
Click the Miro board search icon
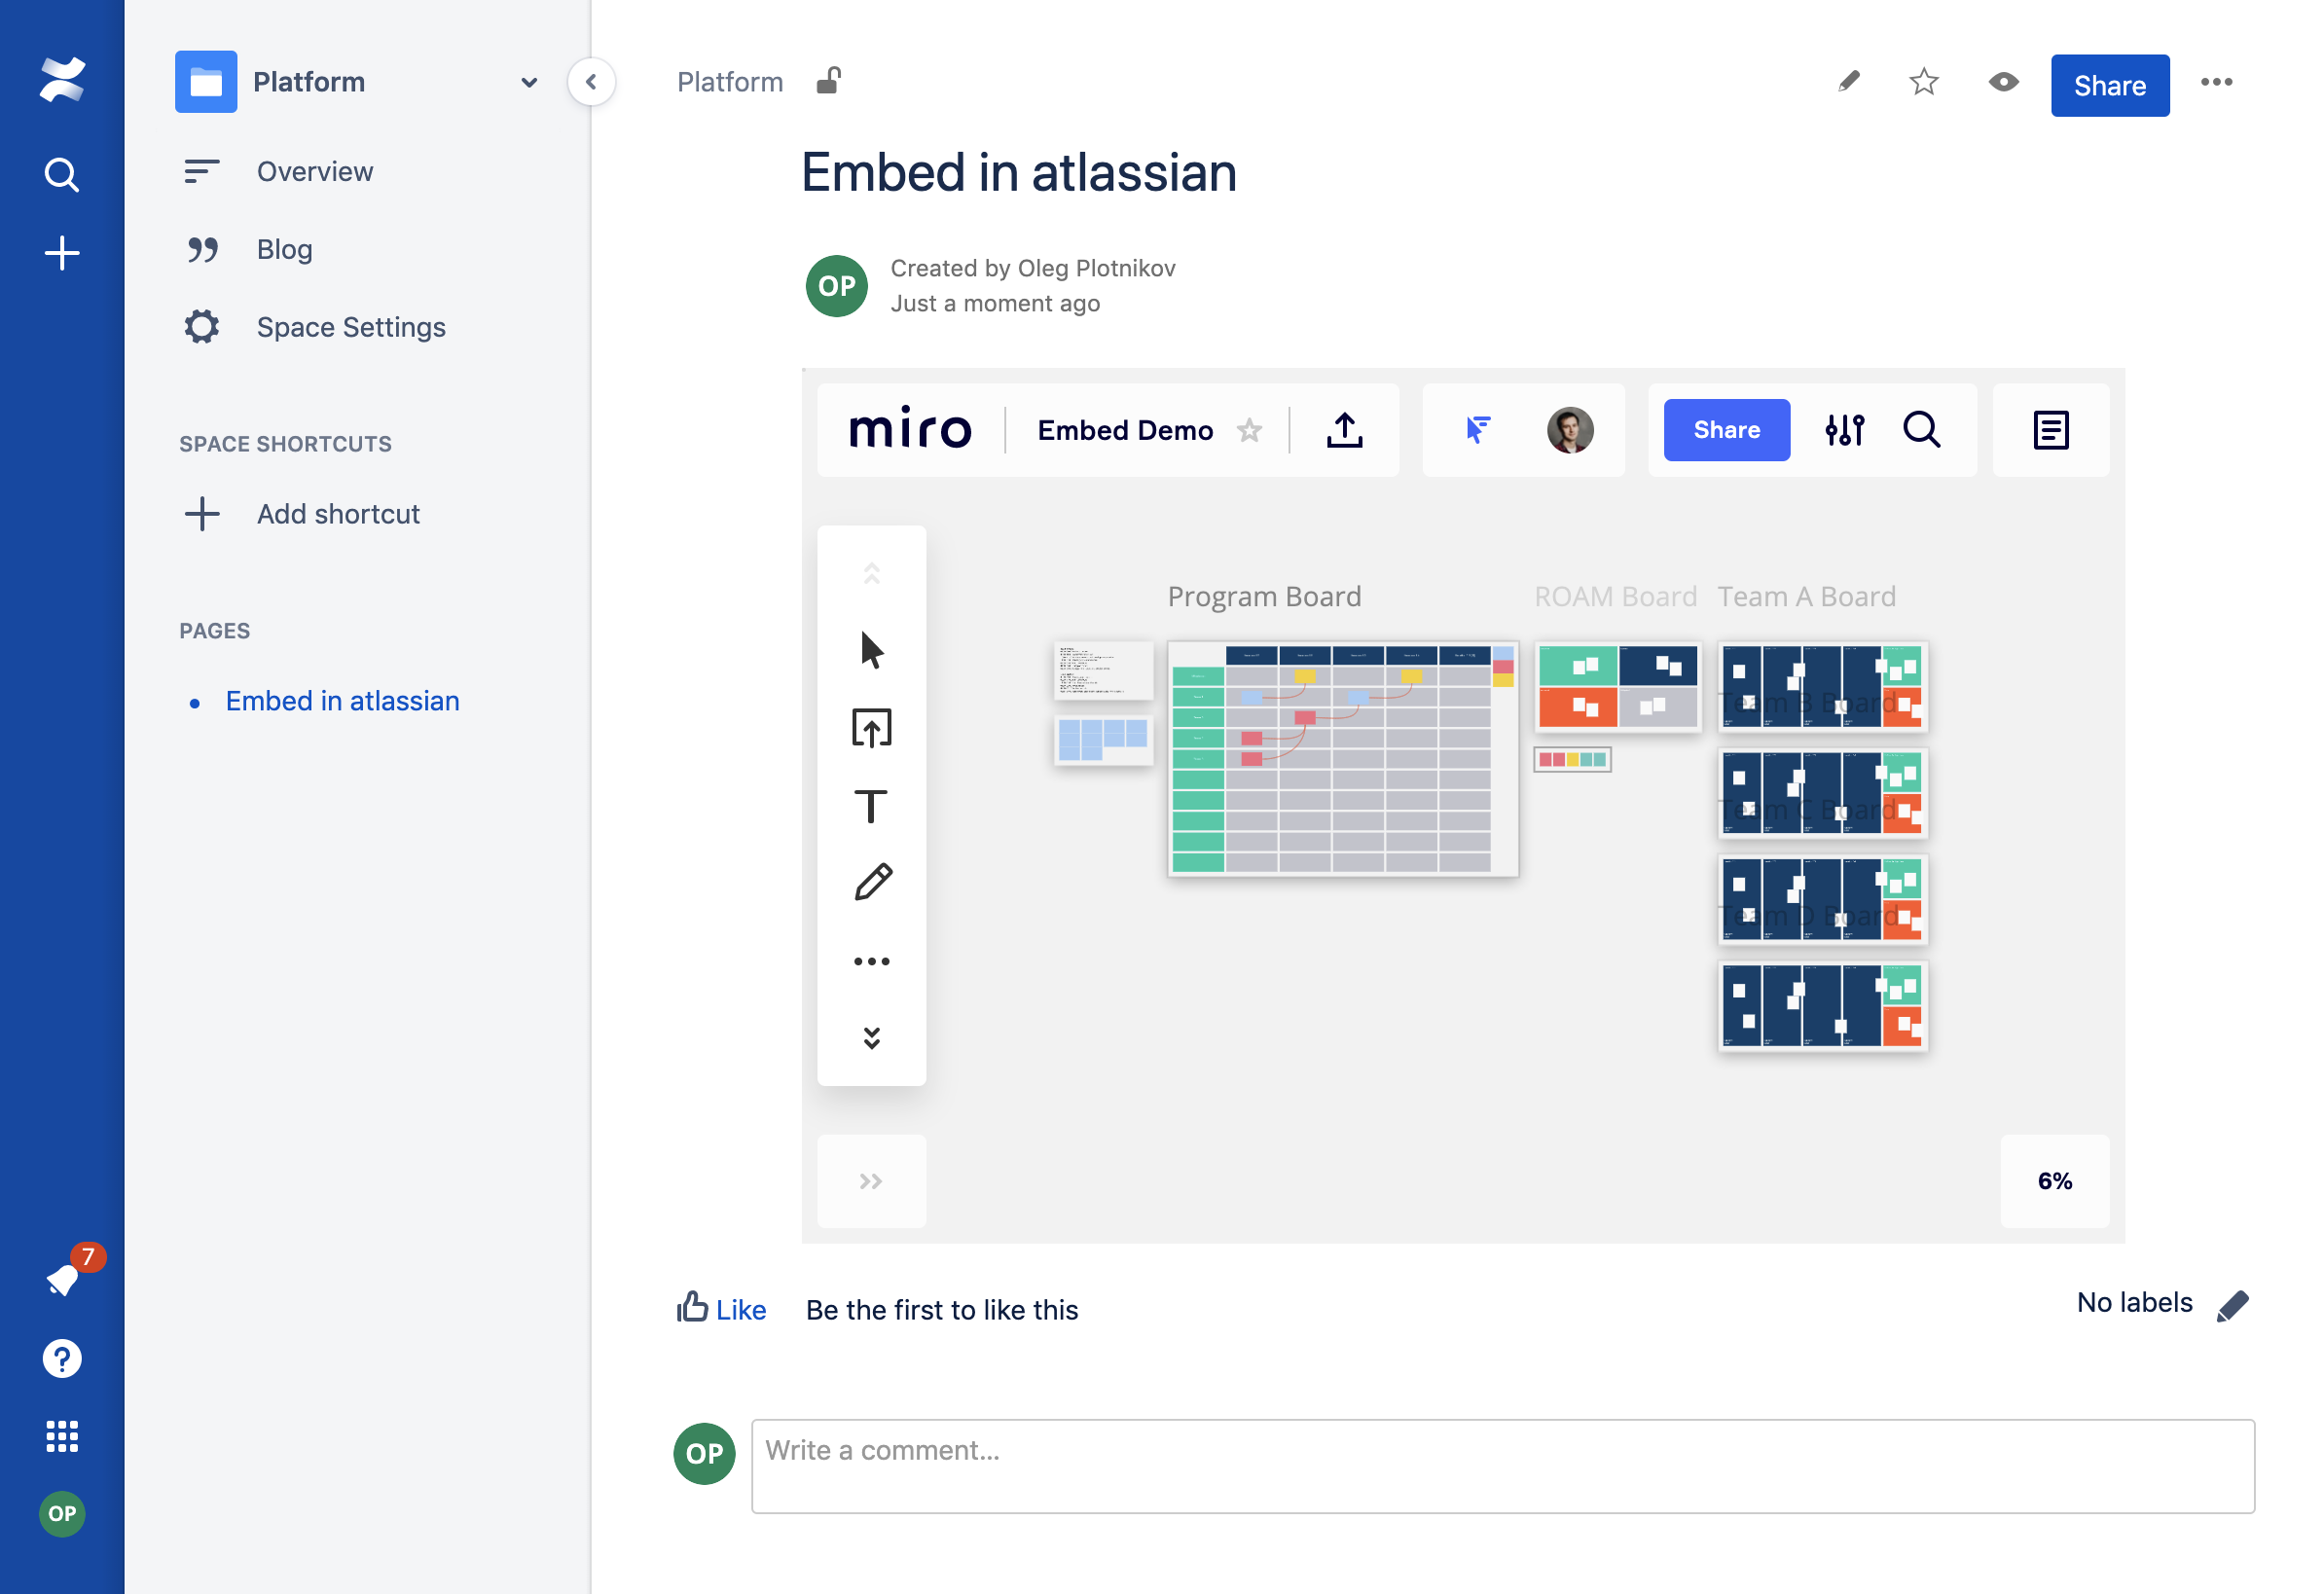point(1921,430)
